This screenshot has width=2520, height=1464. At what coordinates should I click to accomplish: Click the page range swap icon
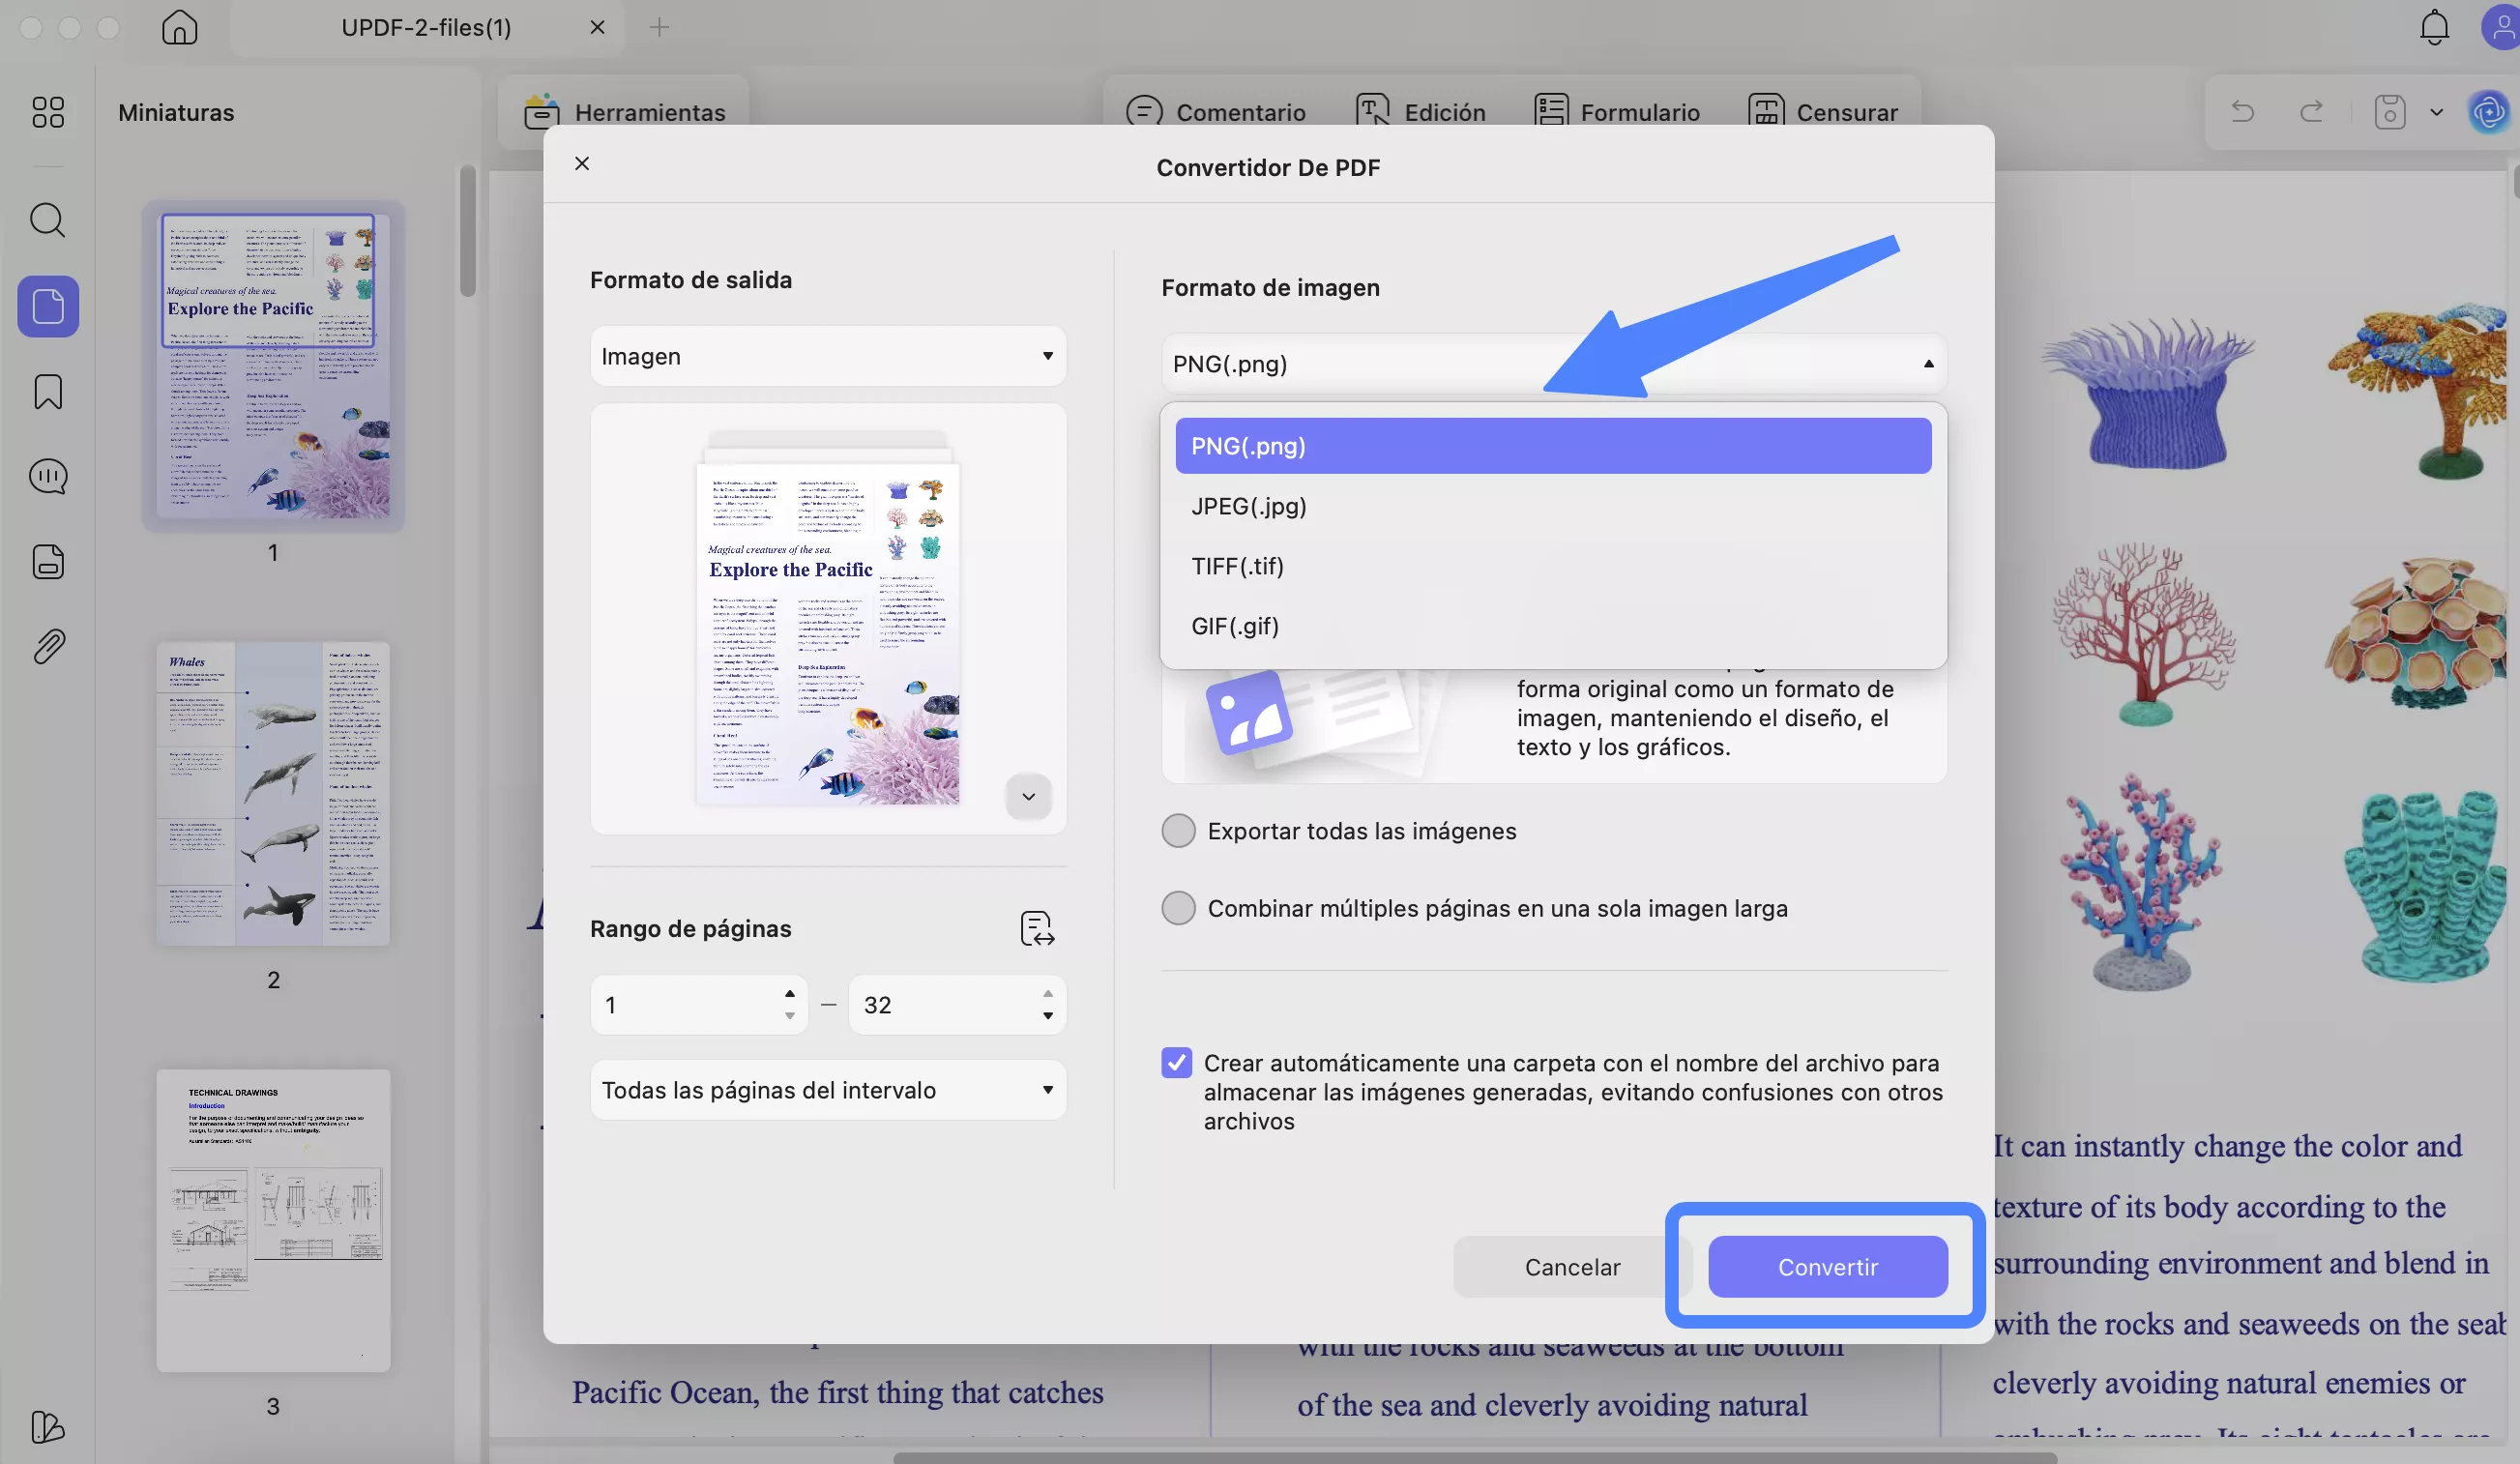(1037, 928)
